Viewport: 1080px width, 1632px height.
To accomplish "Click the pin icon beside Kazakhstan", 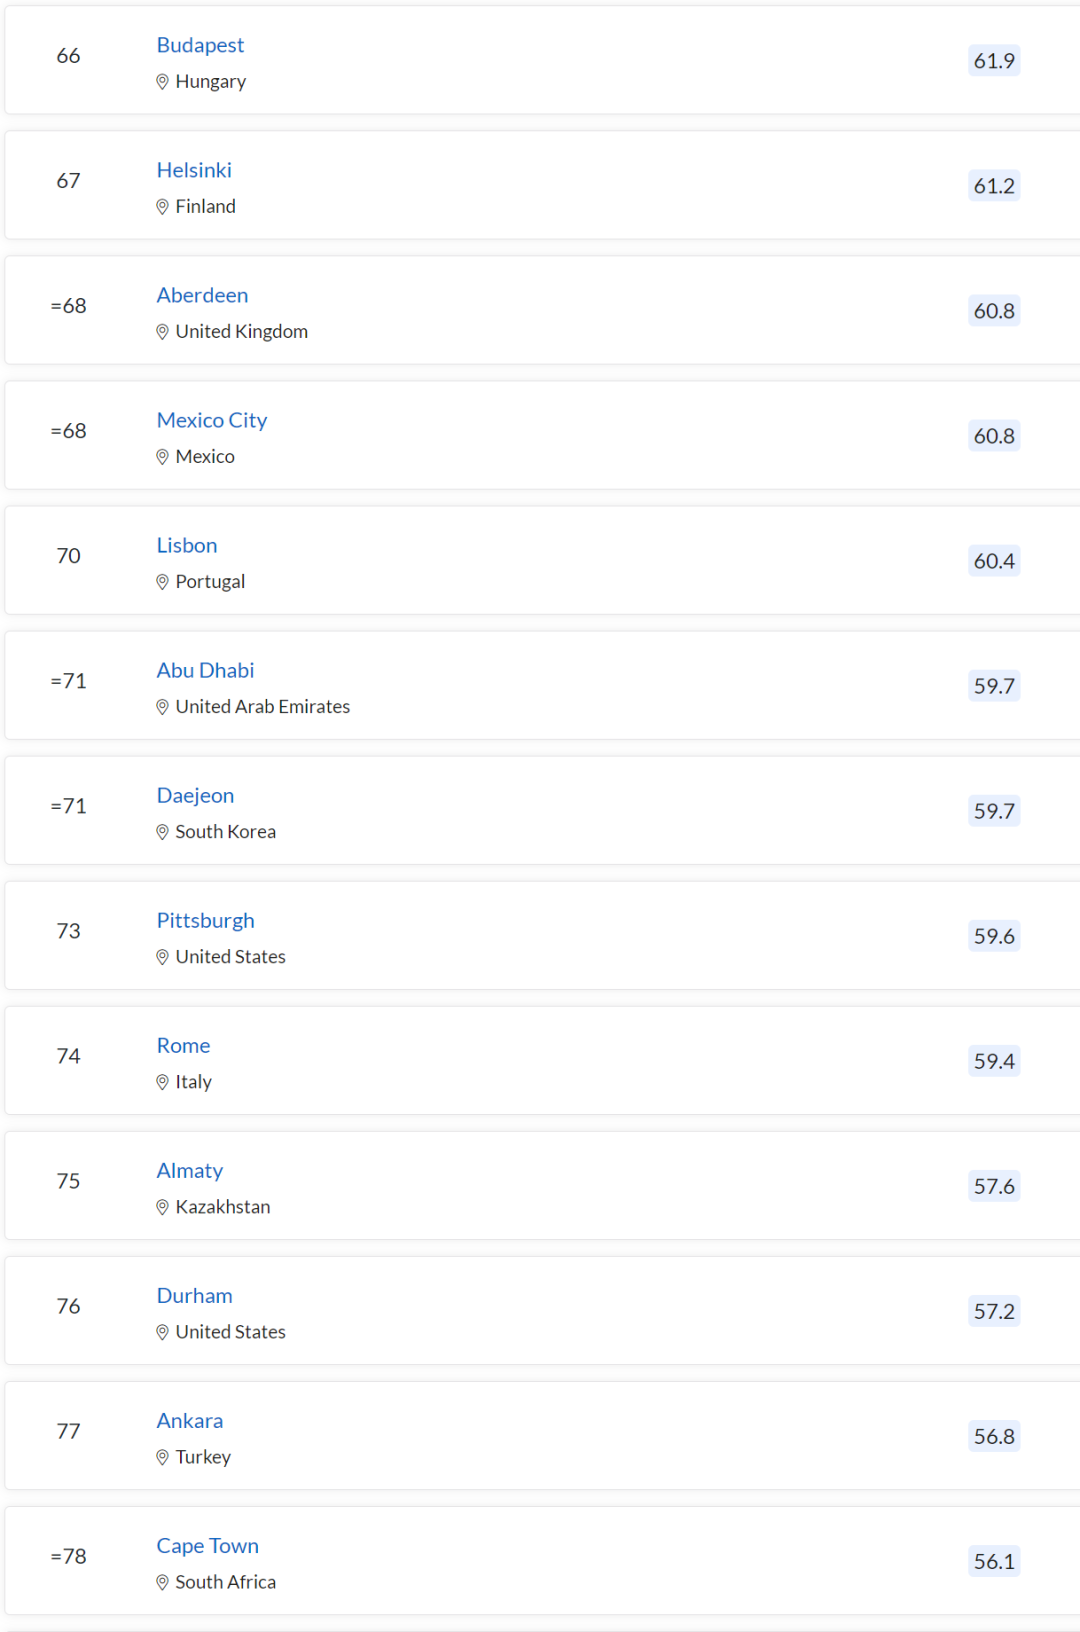I will point(162,1207).
